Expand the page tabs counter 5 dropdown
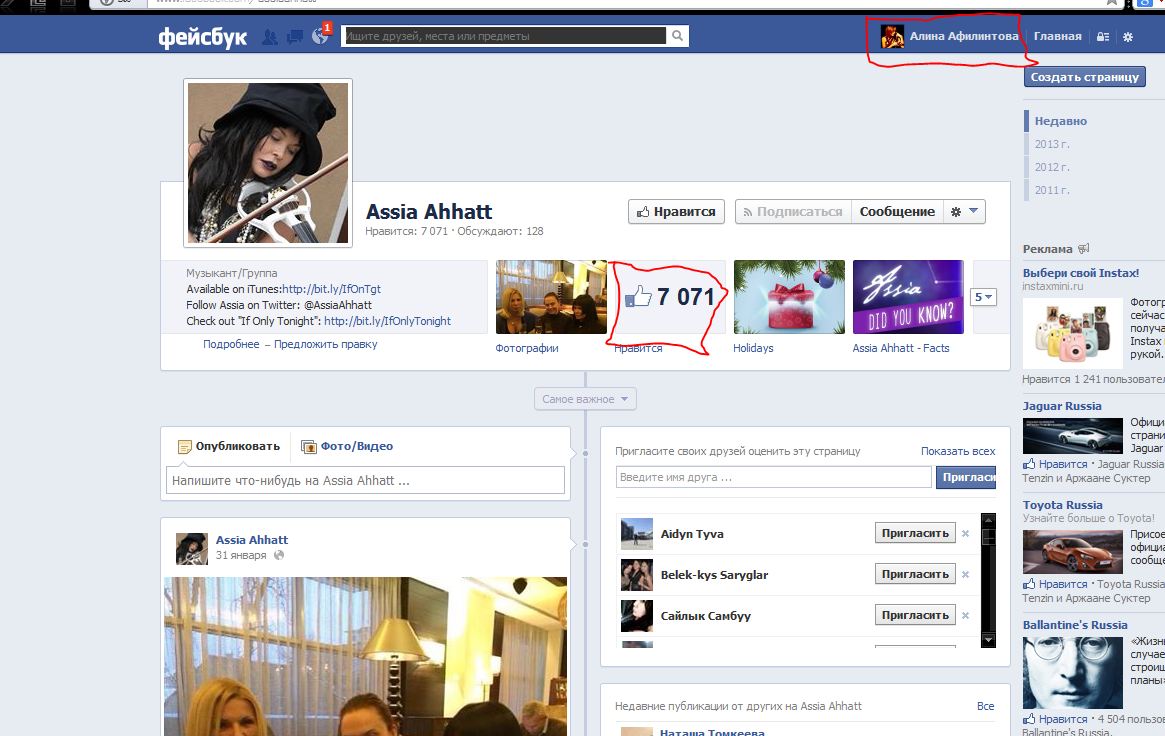Viewport: 1165px width, 736px height. tap(983, 297)
